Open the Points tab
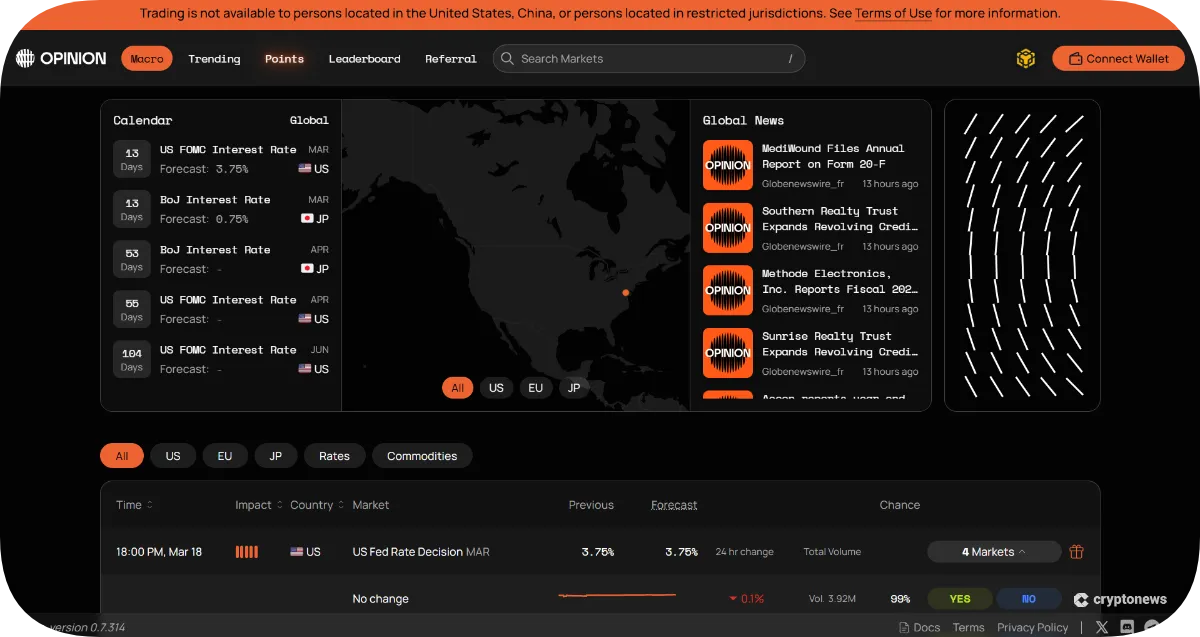1200x637 pixels. coord(284,59)
